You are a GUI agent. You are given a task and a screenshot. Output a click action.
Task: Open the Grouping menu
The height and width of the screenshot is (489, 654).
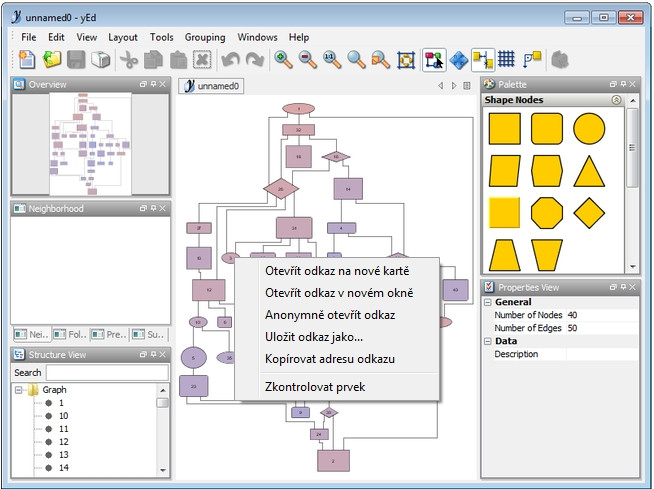pyautogui.click(x=205, y=37)
